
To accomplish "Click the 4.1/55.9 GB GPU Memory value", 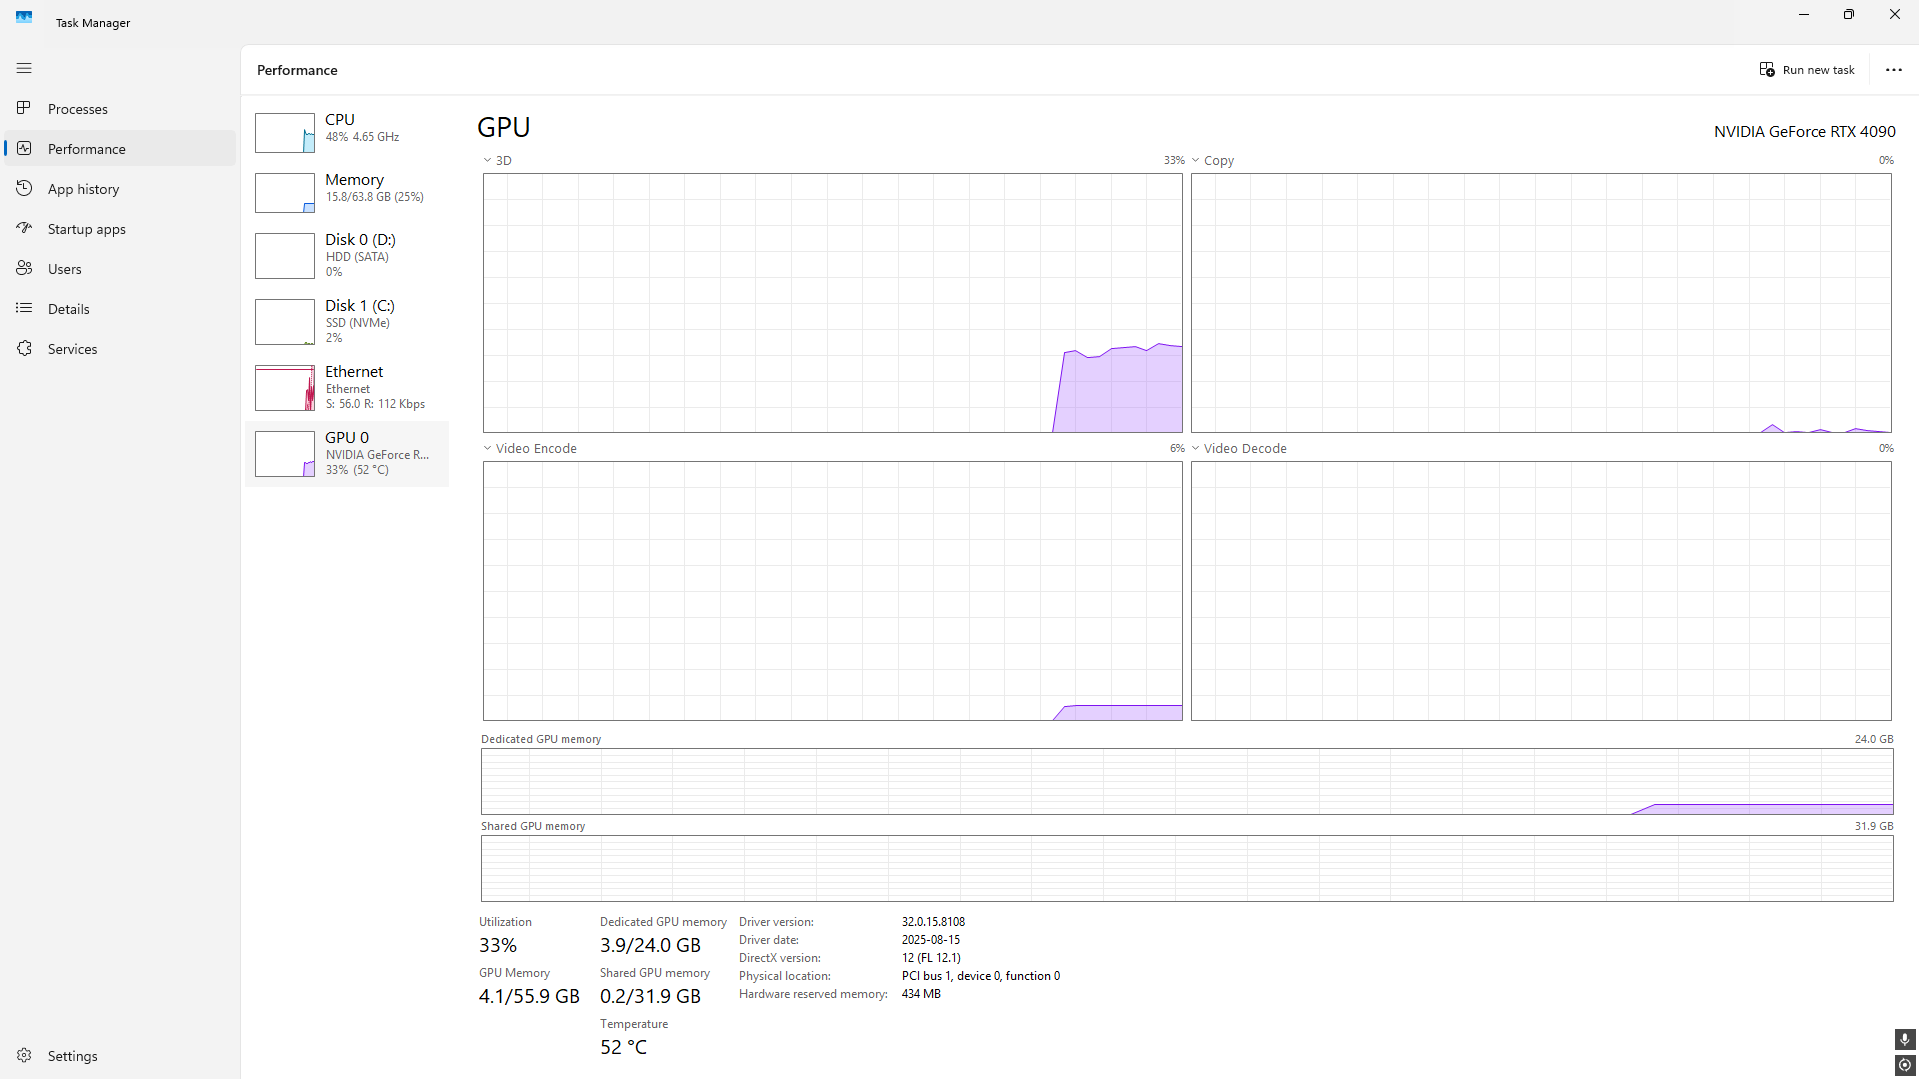I will (x=529, y=996).
